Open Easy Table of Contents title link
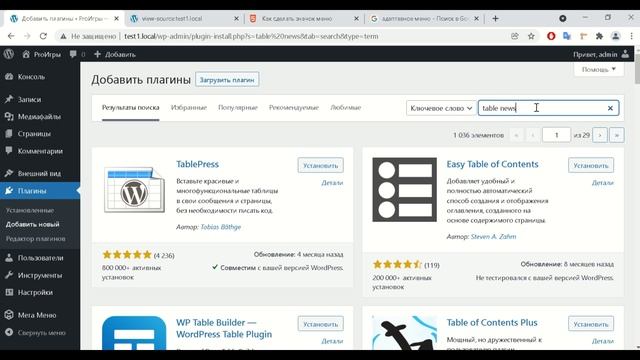The height and width of the screenshot is (360, 640). 492,164
